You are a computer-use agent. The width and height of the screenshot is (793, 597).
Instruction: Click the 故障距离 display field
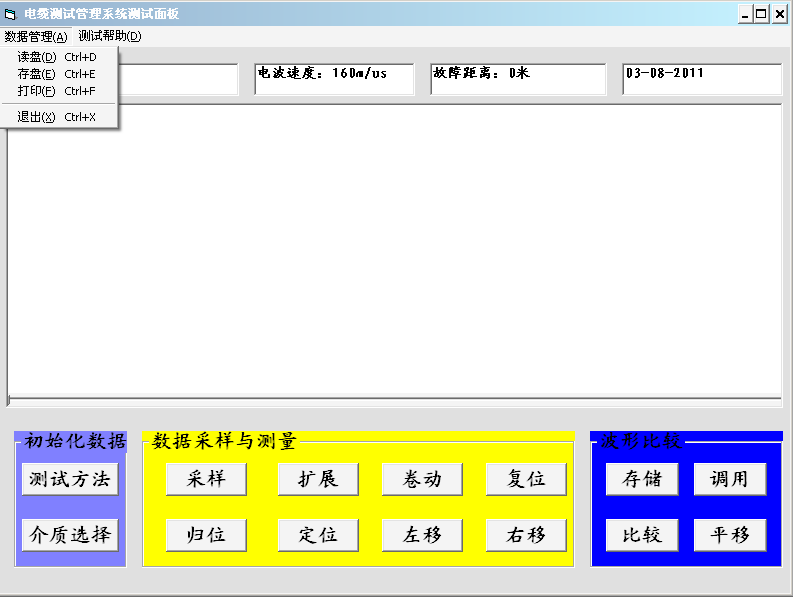tap(518, 79)
